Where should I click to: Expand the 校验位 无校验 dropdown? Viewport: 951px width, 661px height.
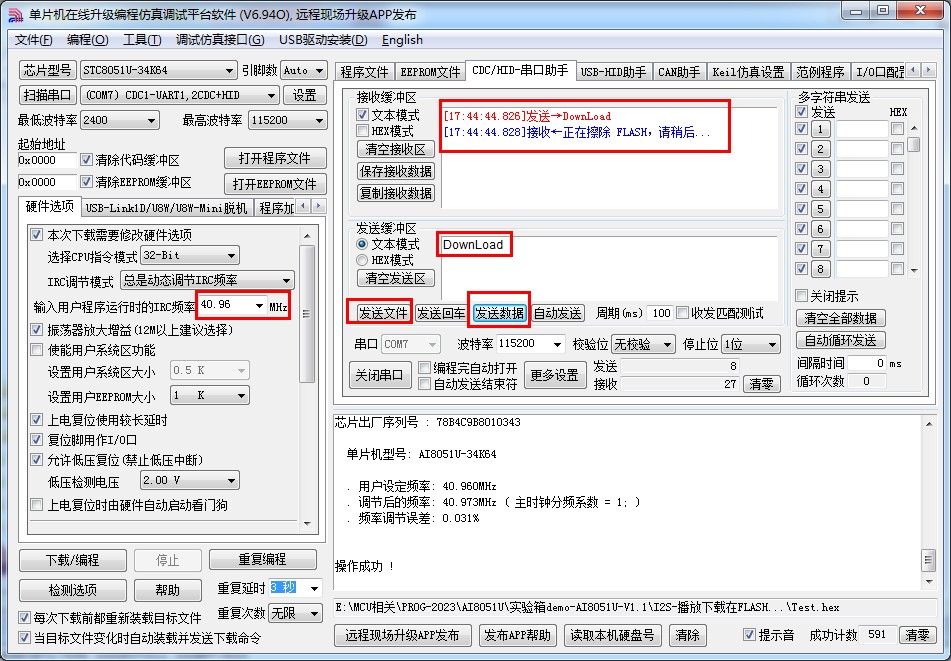tap(667, 344)
